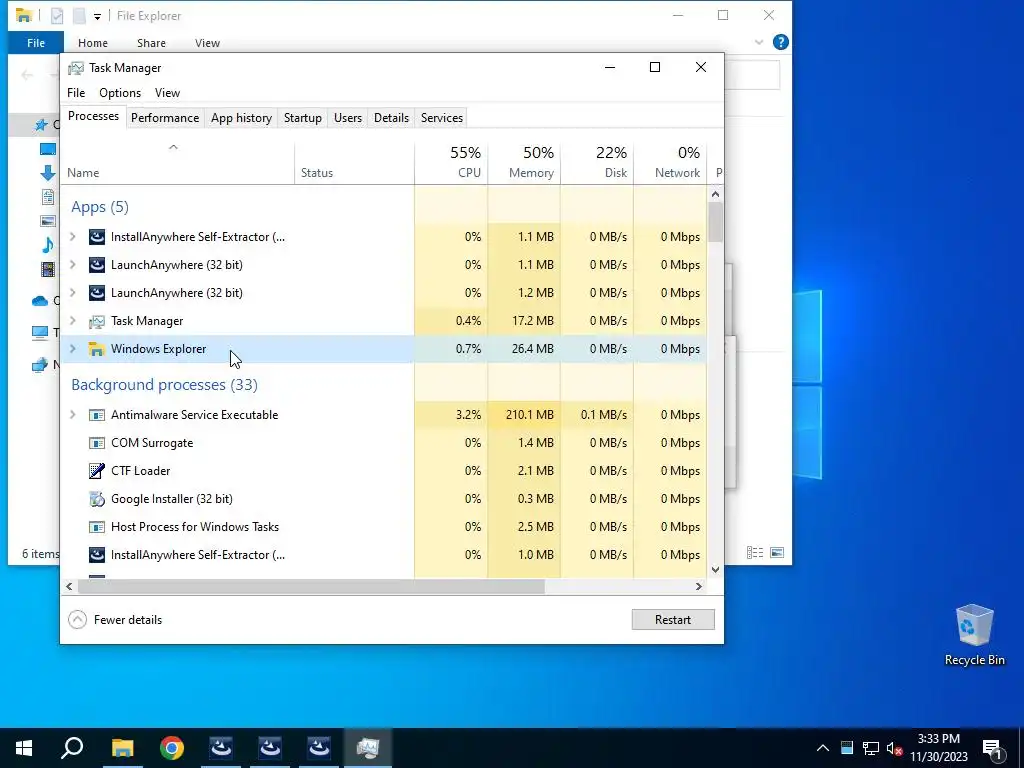This screenshot has width=1024, height=768.
Task: Click the Task Manager process row icon
Action: (x=97, y=321)
